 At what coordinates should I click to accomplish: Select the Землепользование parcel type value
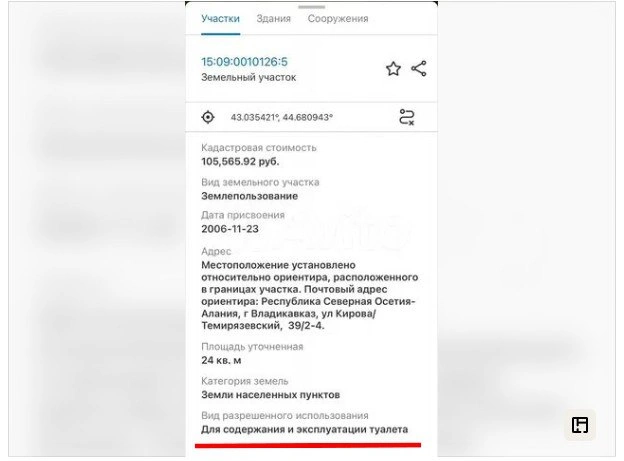tap(250, 196)
